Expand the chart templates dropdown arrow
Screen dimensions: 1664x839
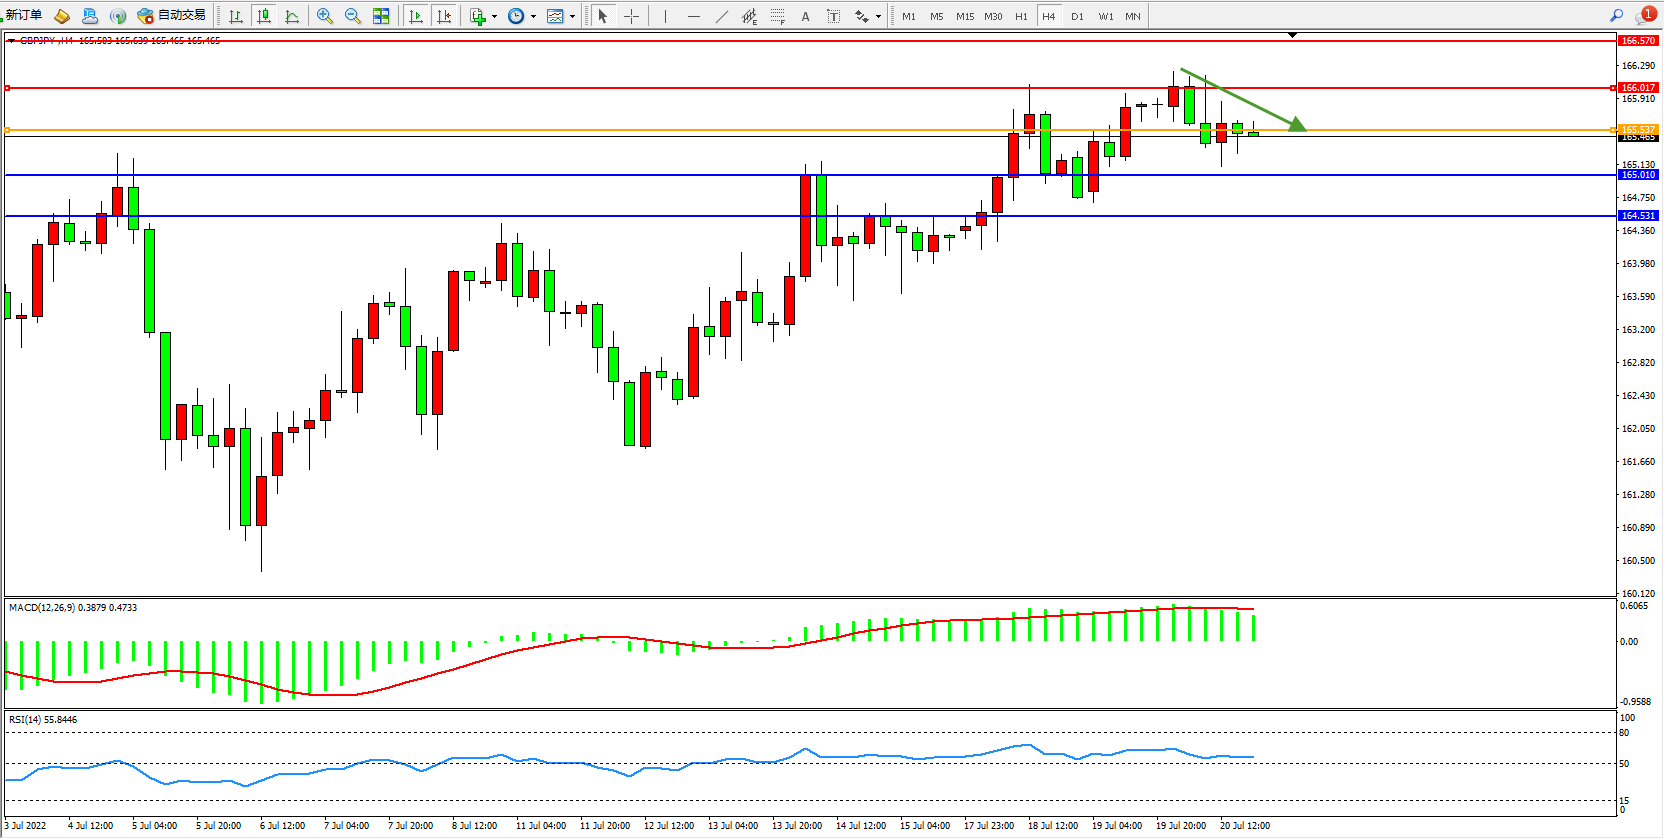coord(572,16)
